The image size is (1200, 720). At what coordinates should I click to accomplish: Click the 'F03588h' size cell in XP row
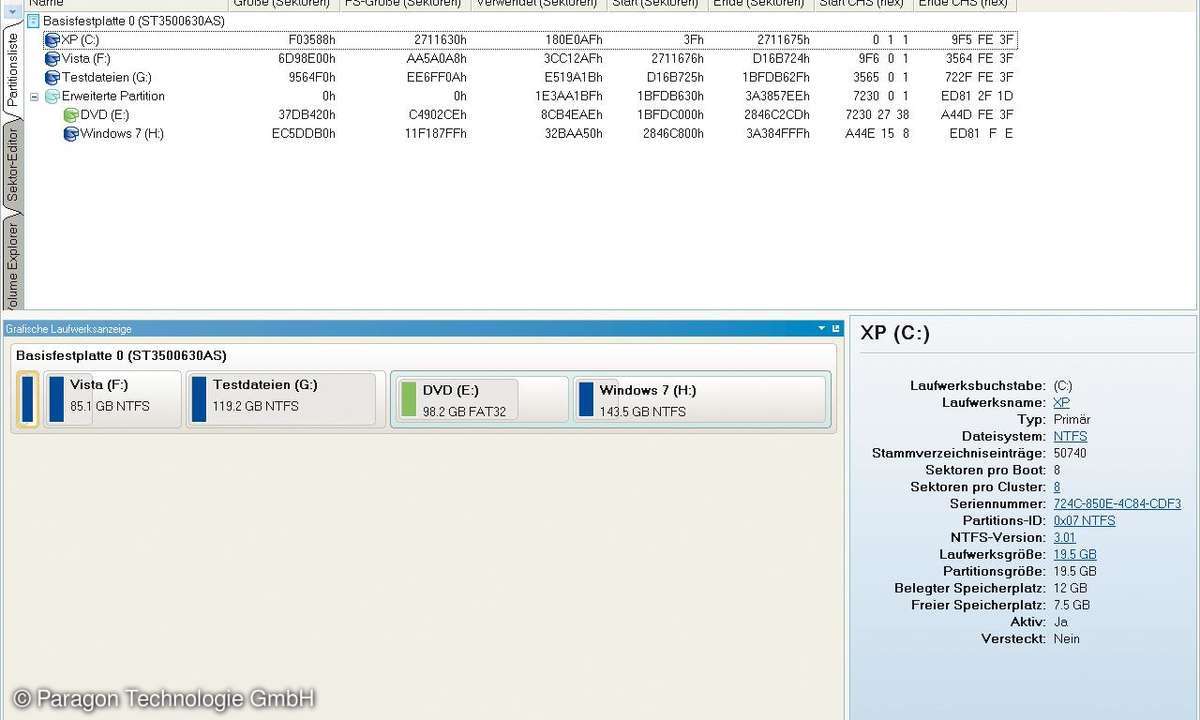(312, 40)
